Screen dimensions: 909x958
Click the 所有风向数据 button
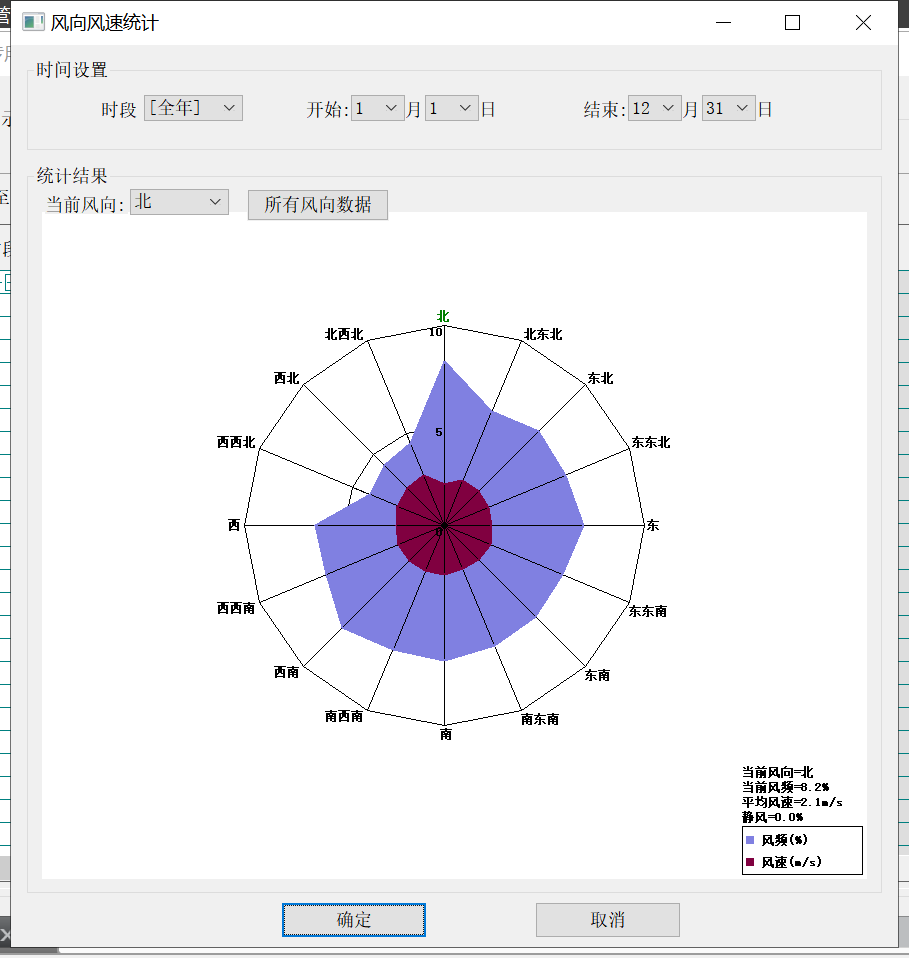pyautogui.click(x=317, y=205)
